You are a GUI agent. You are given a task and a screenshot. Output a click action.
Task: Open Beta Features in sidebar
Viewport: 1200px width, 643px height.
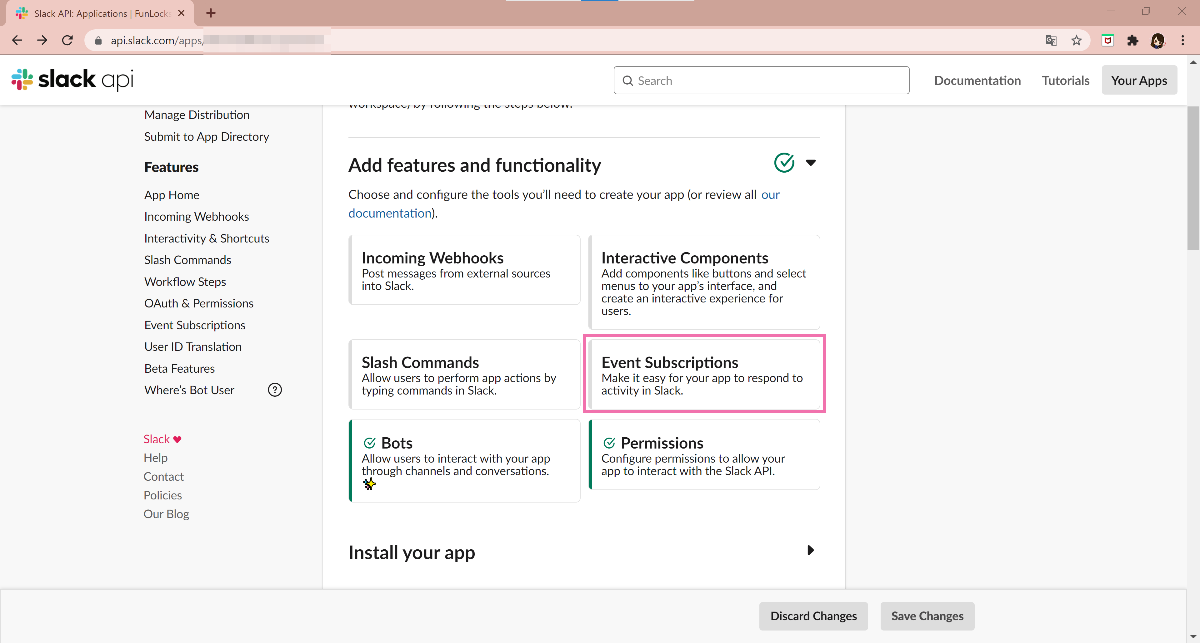[179, 369]
